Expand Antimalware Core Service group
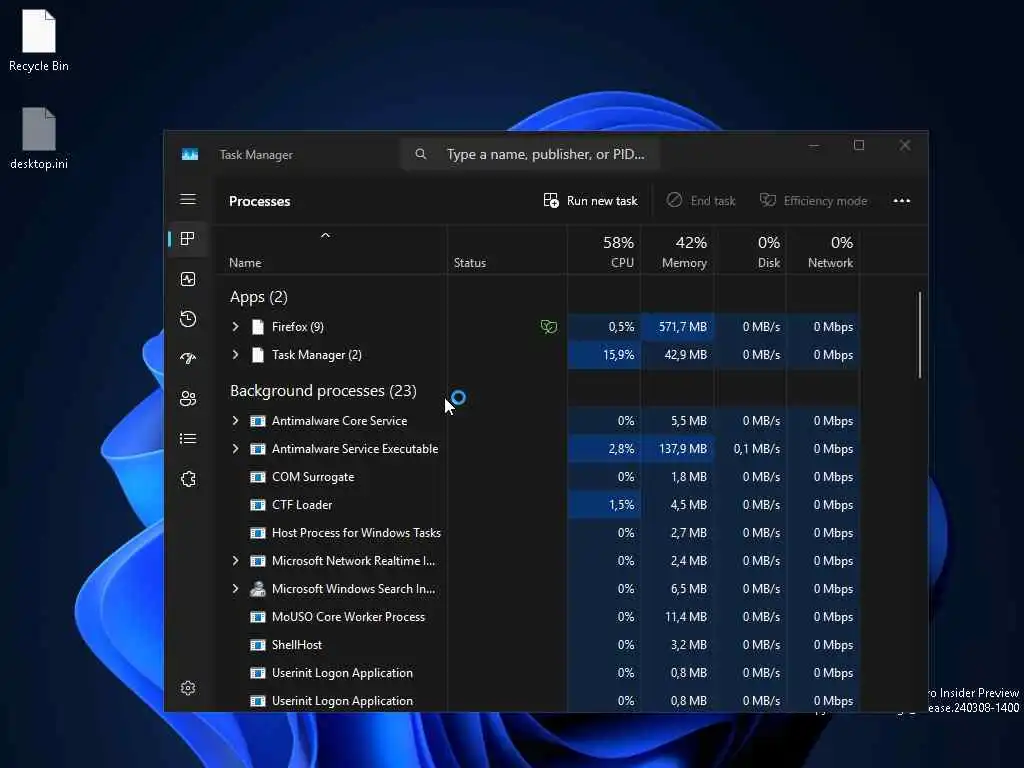The width and height of the screenshot is (1024, 768). [x=236, y=421]
